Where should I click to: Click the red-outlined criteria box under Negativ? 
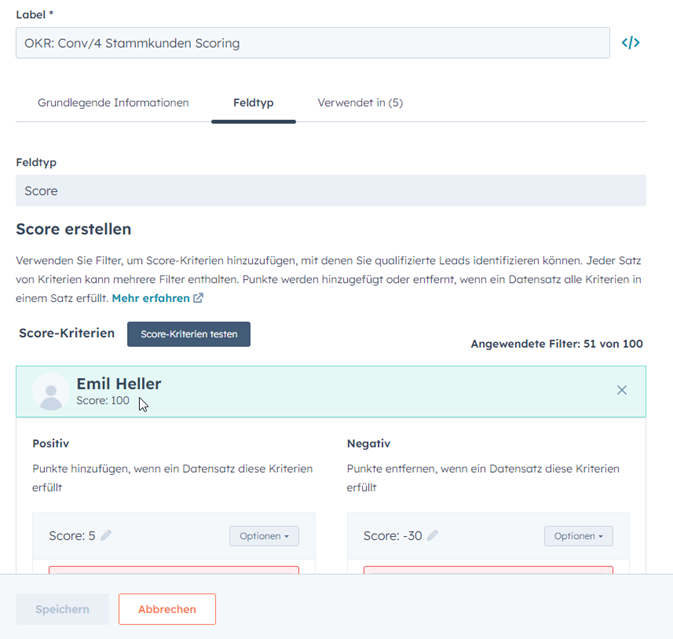(x=488, y=570)
